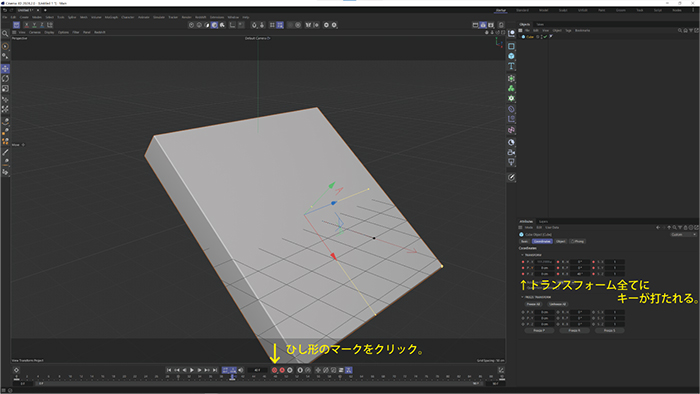Screen dimensions: 700x394
Task: Open the User Data menu in Attributes
Action: tap(552, 228)
